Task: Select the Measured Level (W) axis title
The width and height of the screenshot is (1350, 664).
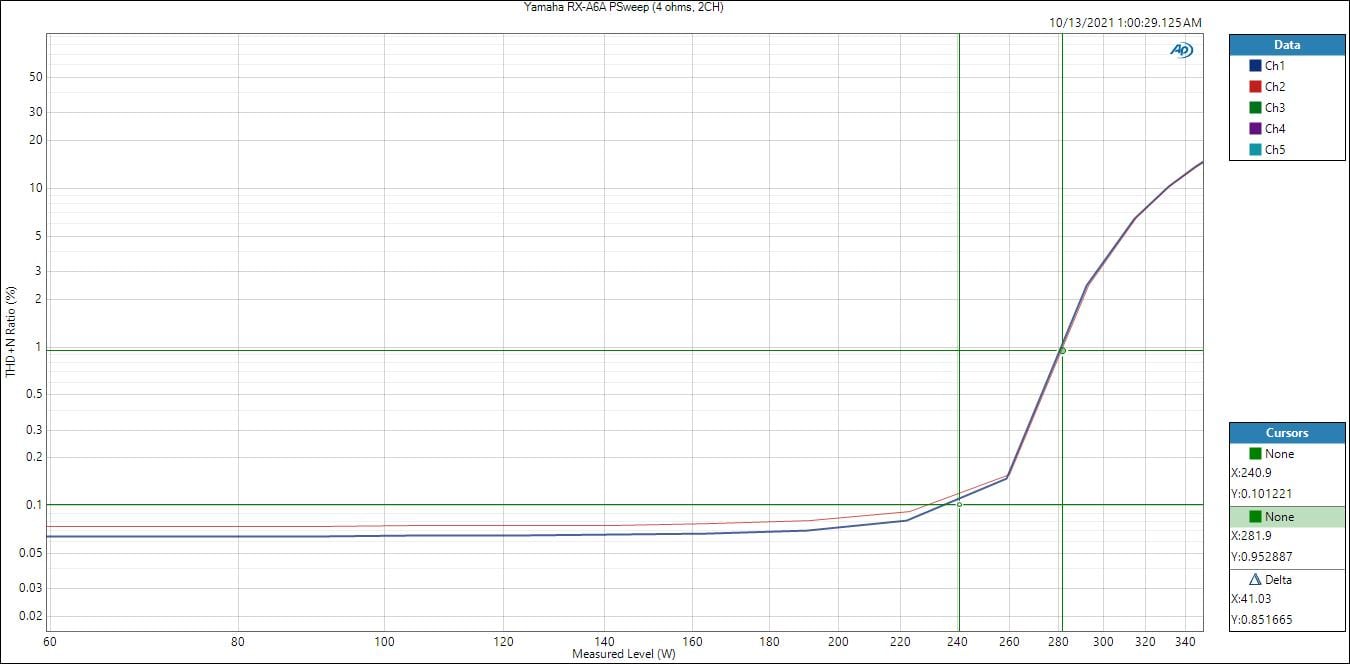Action: click(624, 654)
